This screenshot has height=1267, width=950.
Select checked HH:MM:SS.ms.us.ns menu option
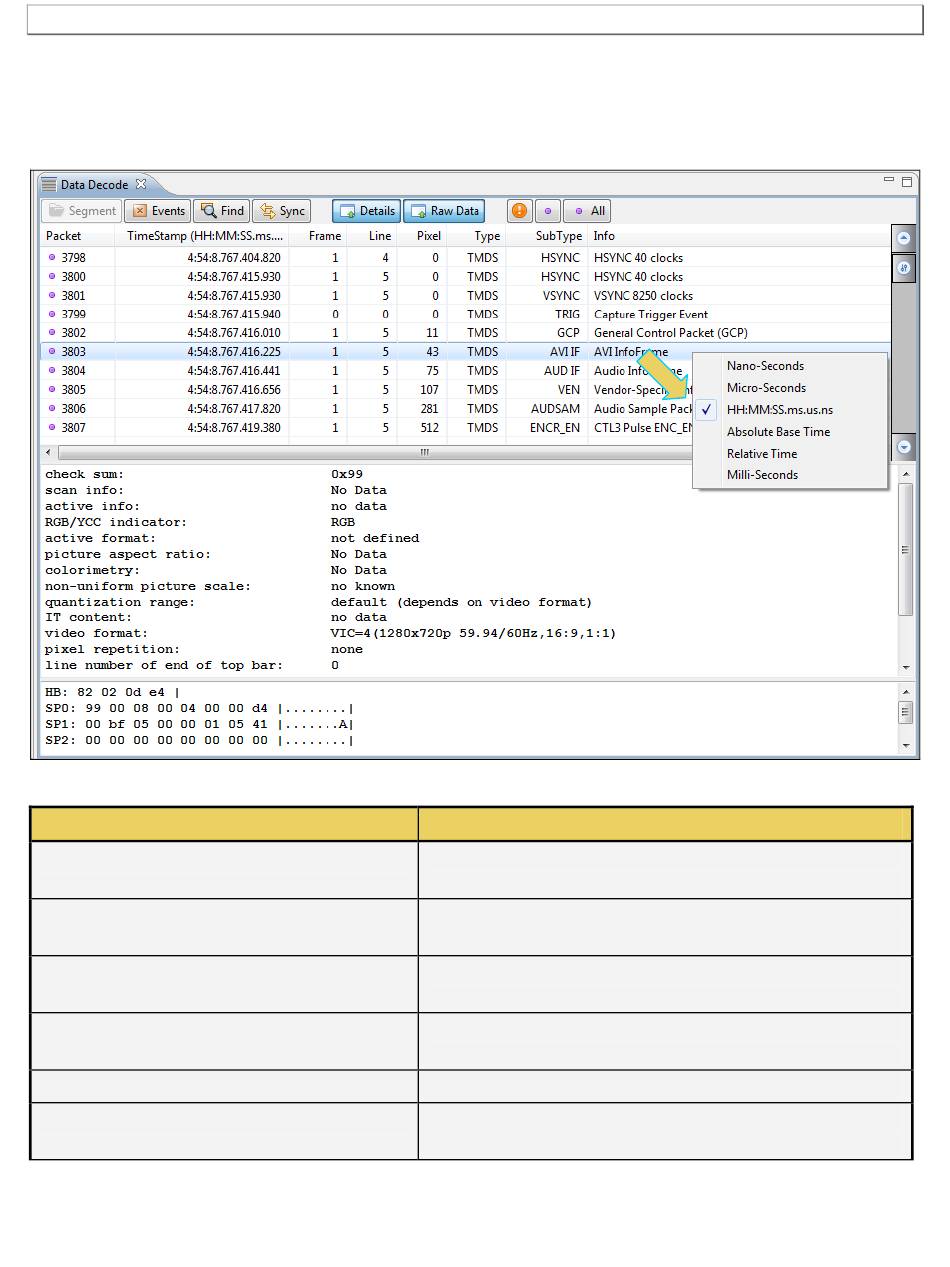(779, 410)
